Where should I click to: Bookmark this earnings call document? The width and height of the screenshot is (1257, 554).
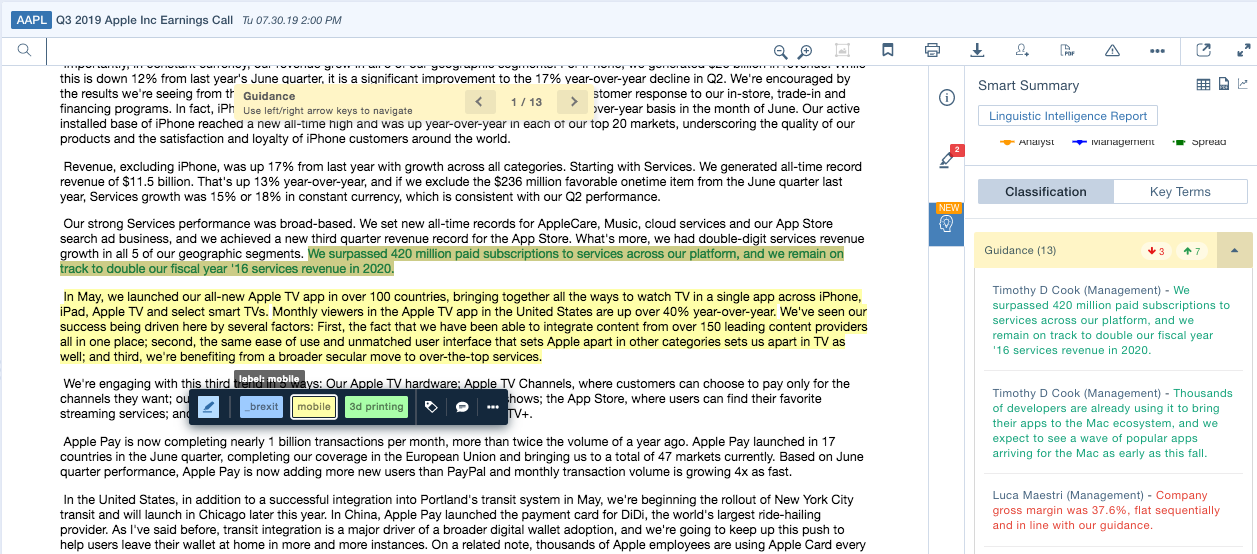tap(887, 50)
